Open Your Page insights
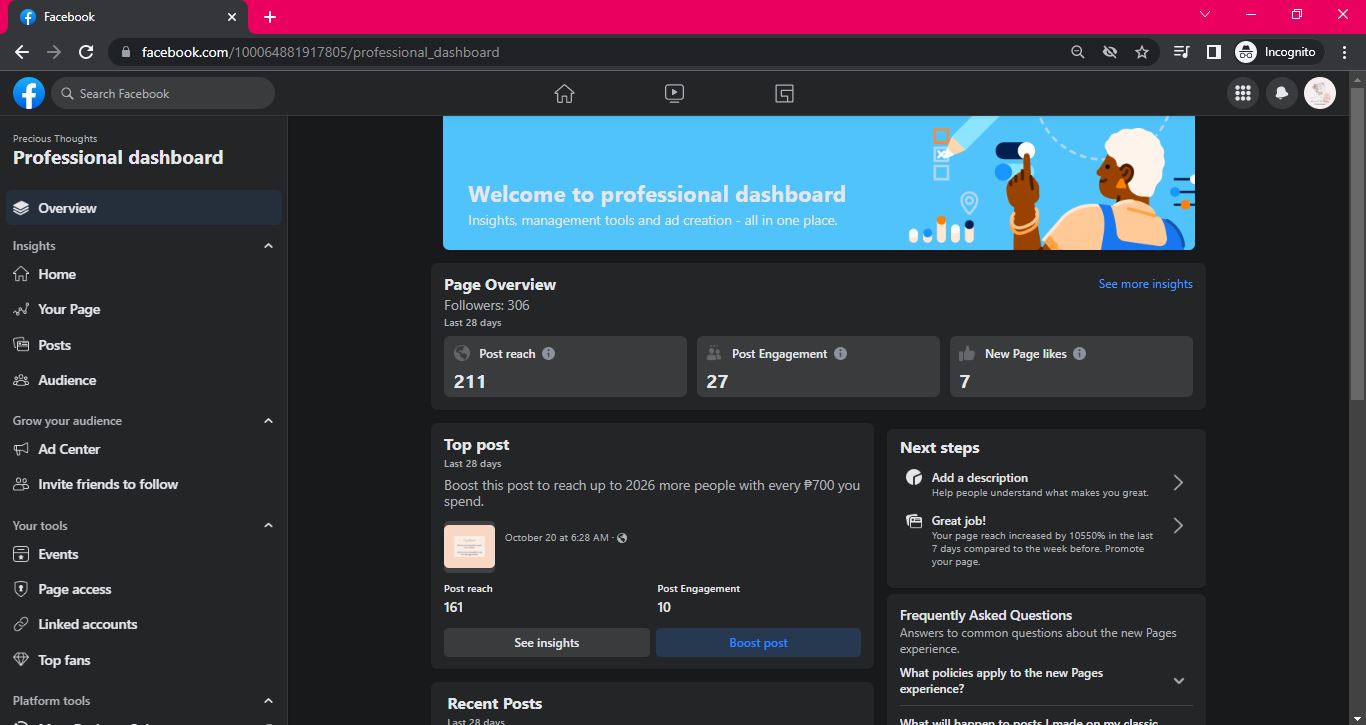 pos(144,309)
